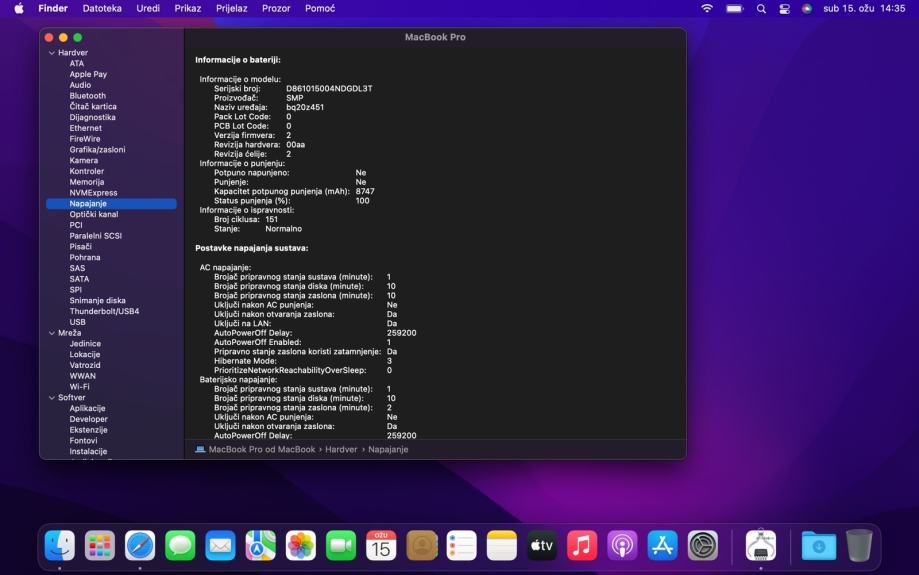The height and width of the screenshot is (575, 919).
Task: Select NVMExpress in the sidebar
Action: 93,193
